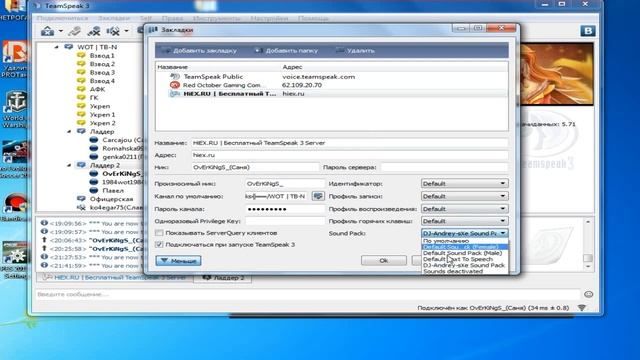Select user 1984wot1984 in channel tree

122,182
